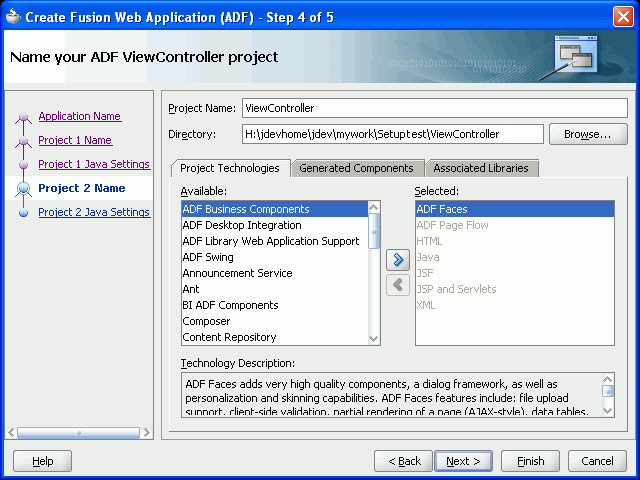The height and width of the screenshot is (480, 640).
Task: Click into the Project Name field
Action: pyautogui.click(x=435, y=108)
